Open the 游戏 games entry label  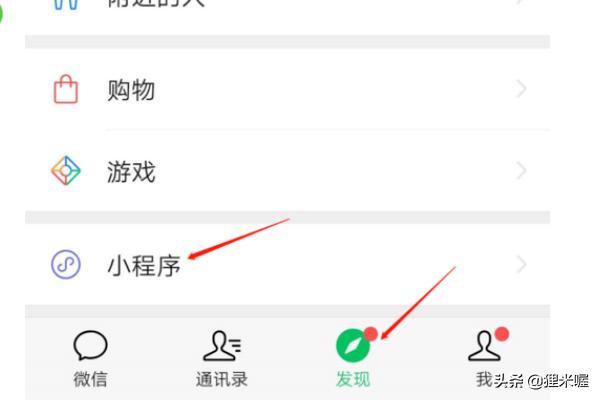click(131, 172)
